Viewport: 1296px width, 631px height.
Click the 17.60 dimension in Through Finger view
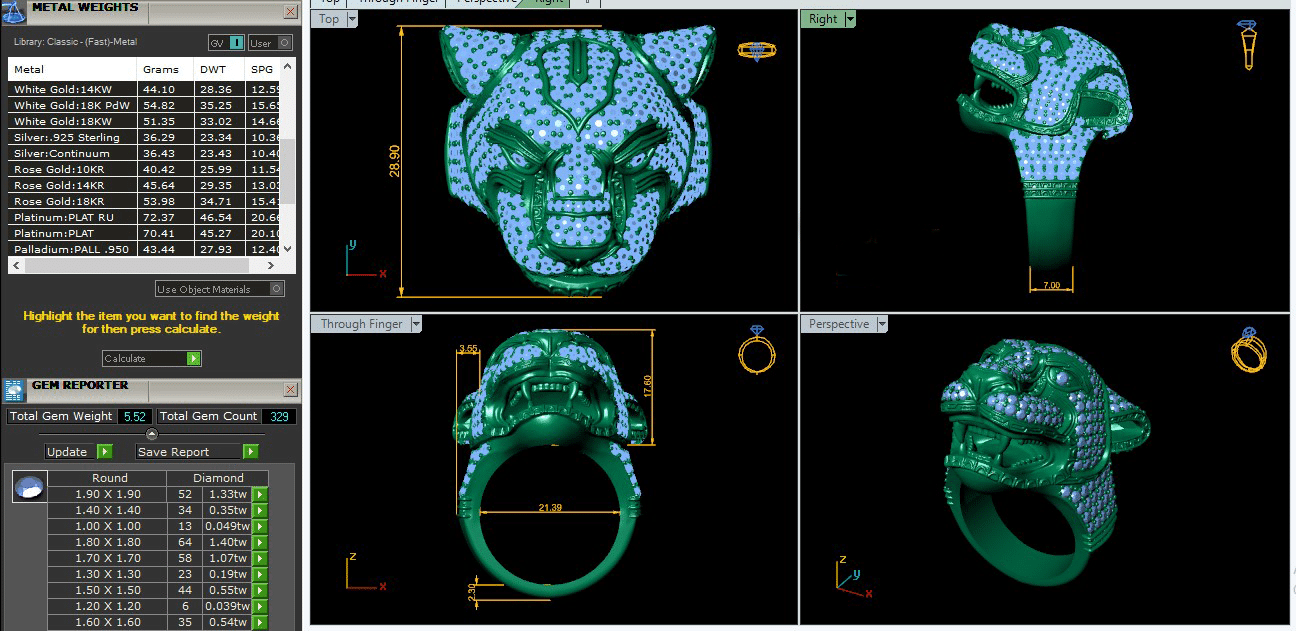point(646,386)
